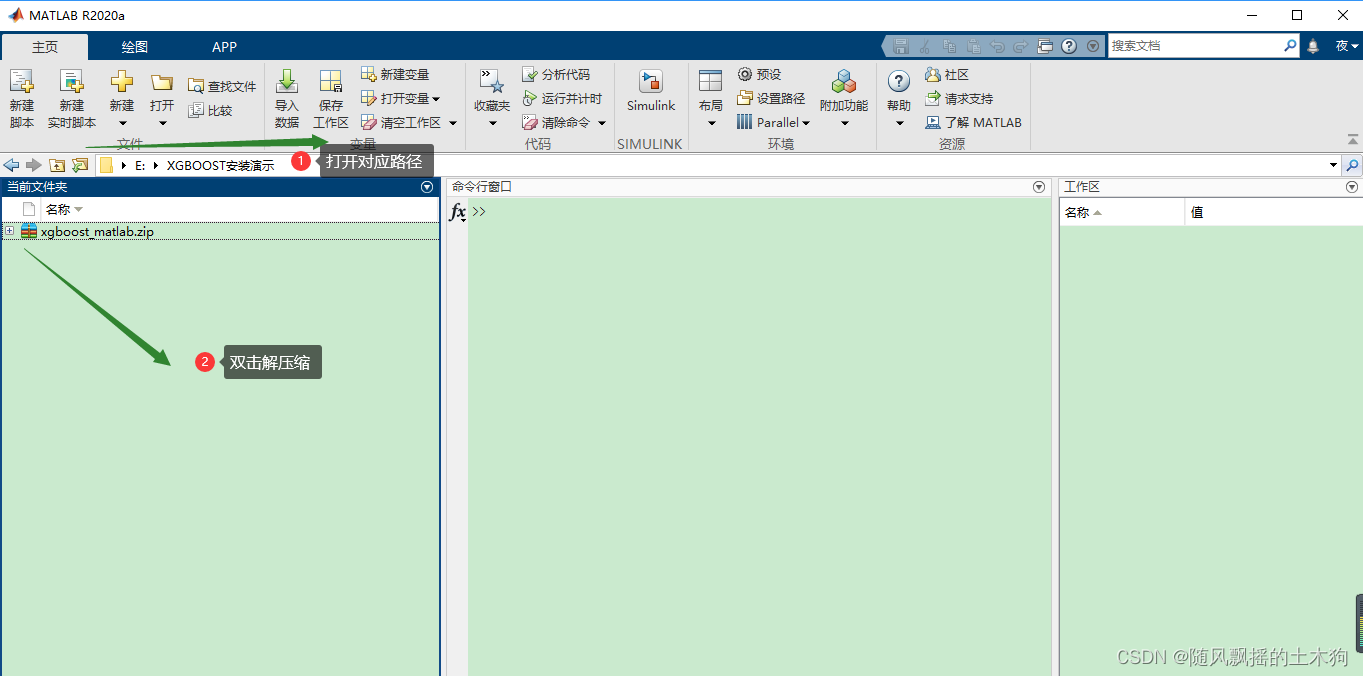Launch Simulink from the ribbon
The height and width of the screenshot is (676, 1363).
point(651,91)
